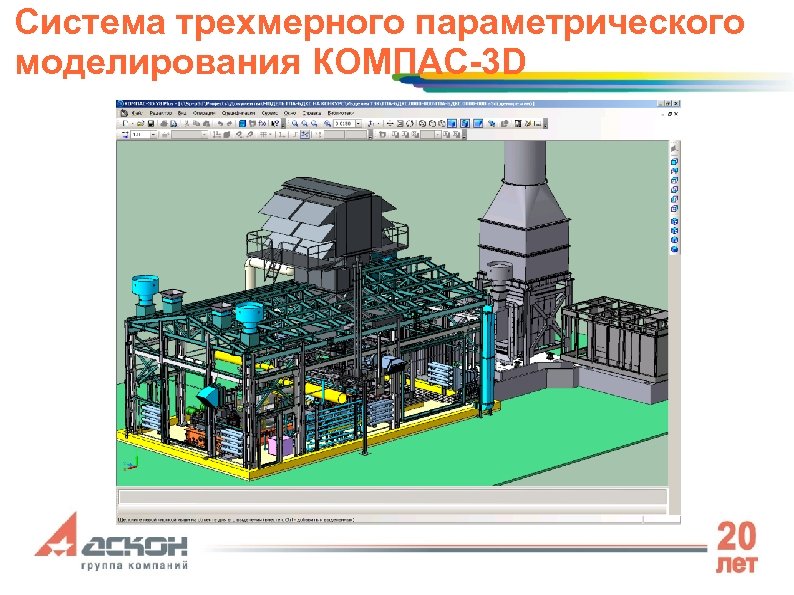Open the Файл menu in KOMPAS-3D

137,113
